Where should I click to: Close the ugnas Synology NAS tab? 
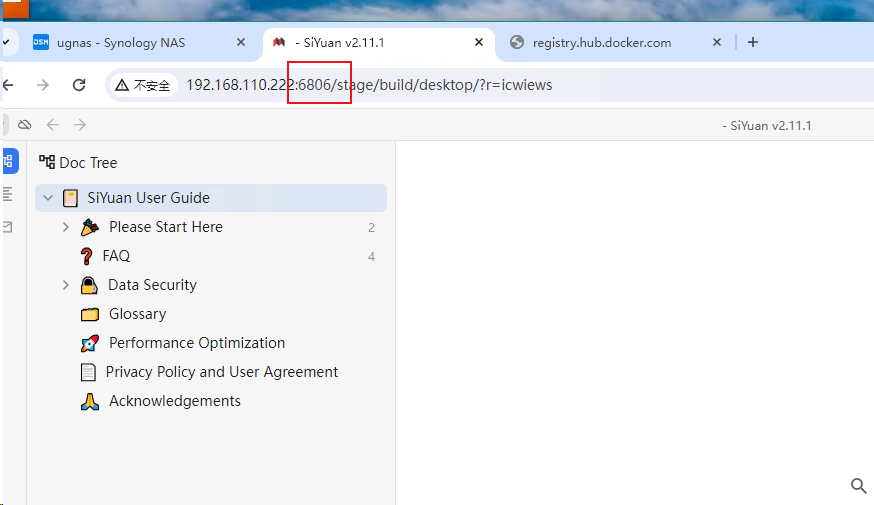point(241,42)
